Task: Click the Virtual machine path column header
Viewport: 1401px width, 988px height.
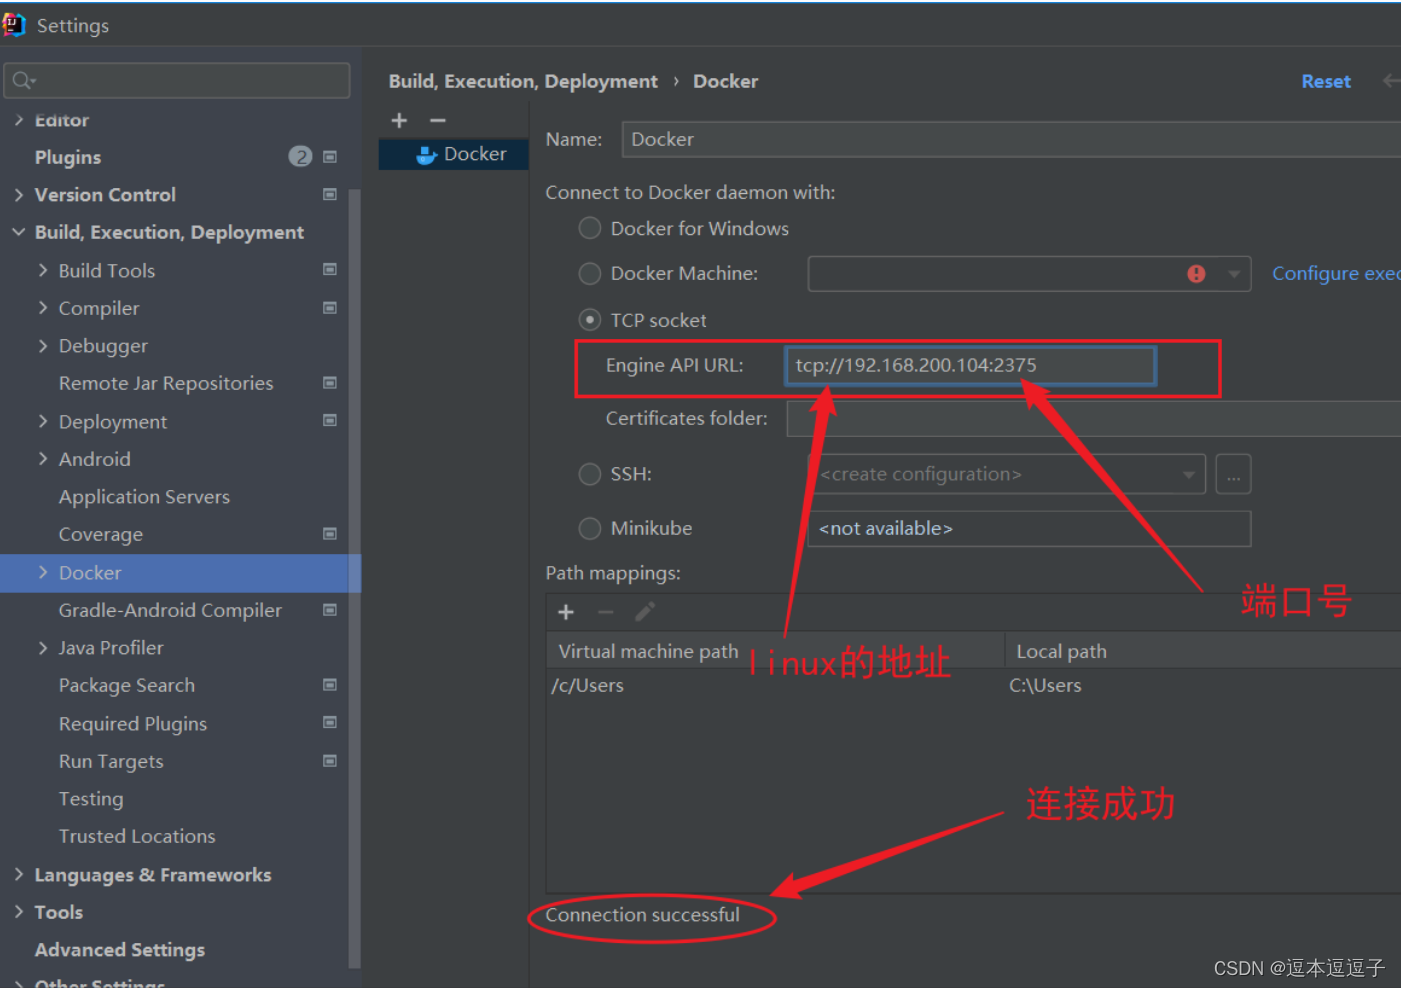Action: coord(775,651)
